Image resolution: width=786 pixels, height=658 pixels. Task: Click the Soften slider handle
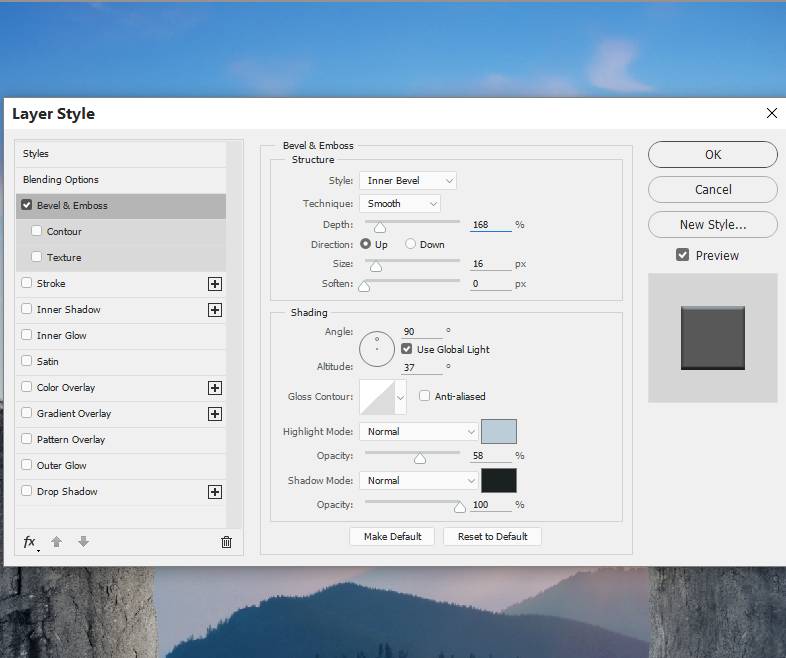[364, 286]
